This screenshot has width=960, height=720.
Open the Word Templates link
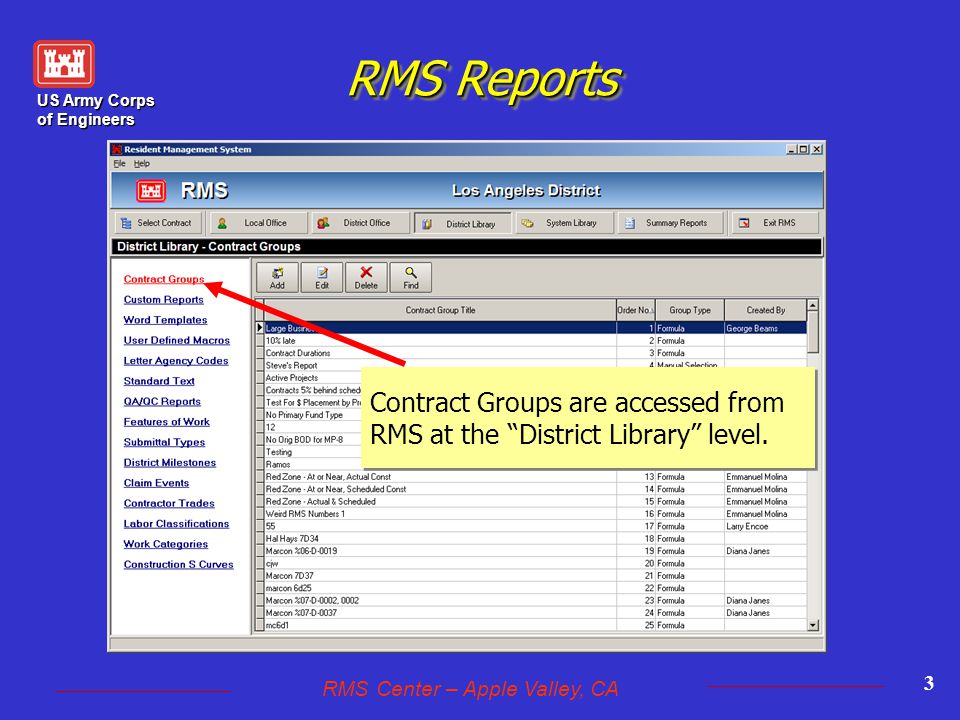pos(165,320)
